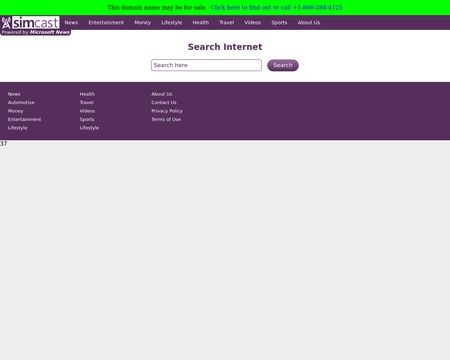450x360 pixels.
Task: Click the Powered by Microsoft News badge
Action: tap(36, 32)
